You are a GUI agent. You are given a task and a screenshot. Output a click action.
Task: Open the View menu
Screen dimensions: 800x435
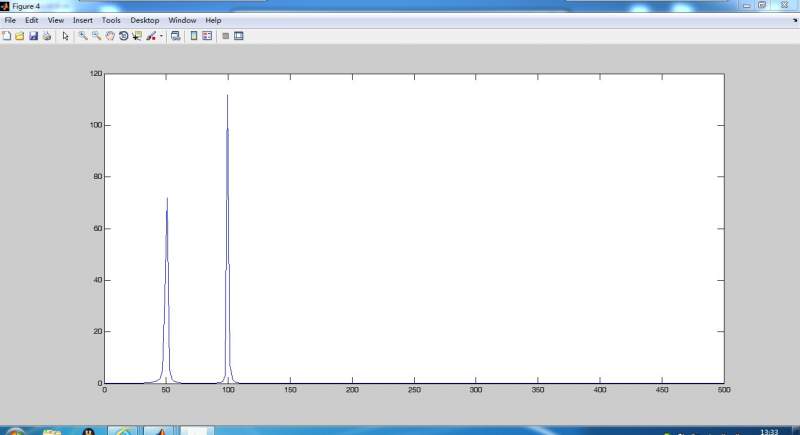click(56, 20)
